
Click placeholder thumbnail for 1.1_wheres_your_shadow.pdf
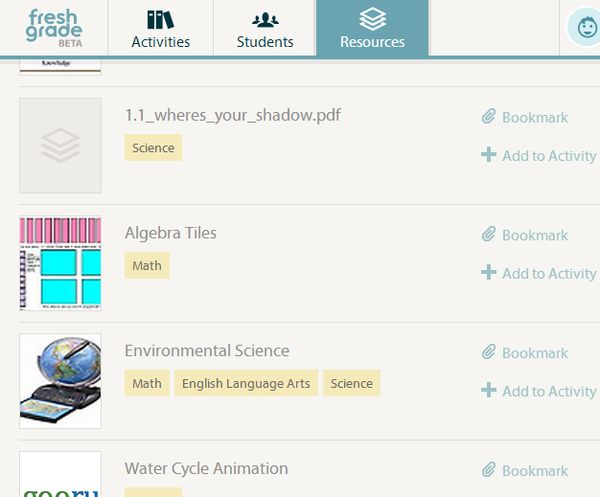pyautogui.click(x=60, y=145)
